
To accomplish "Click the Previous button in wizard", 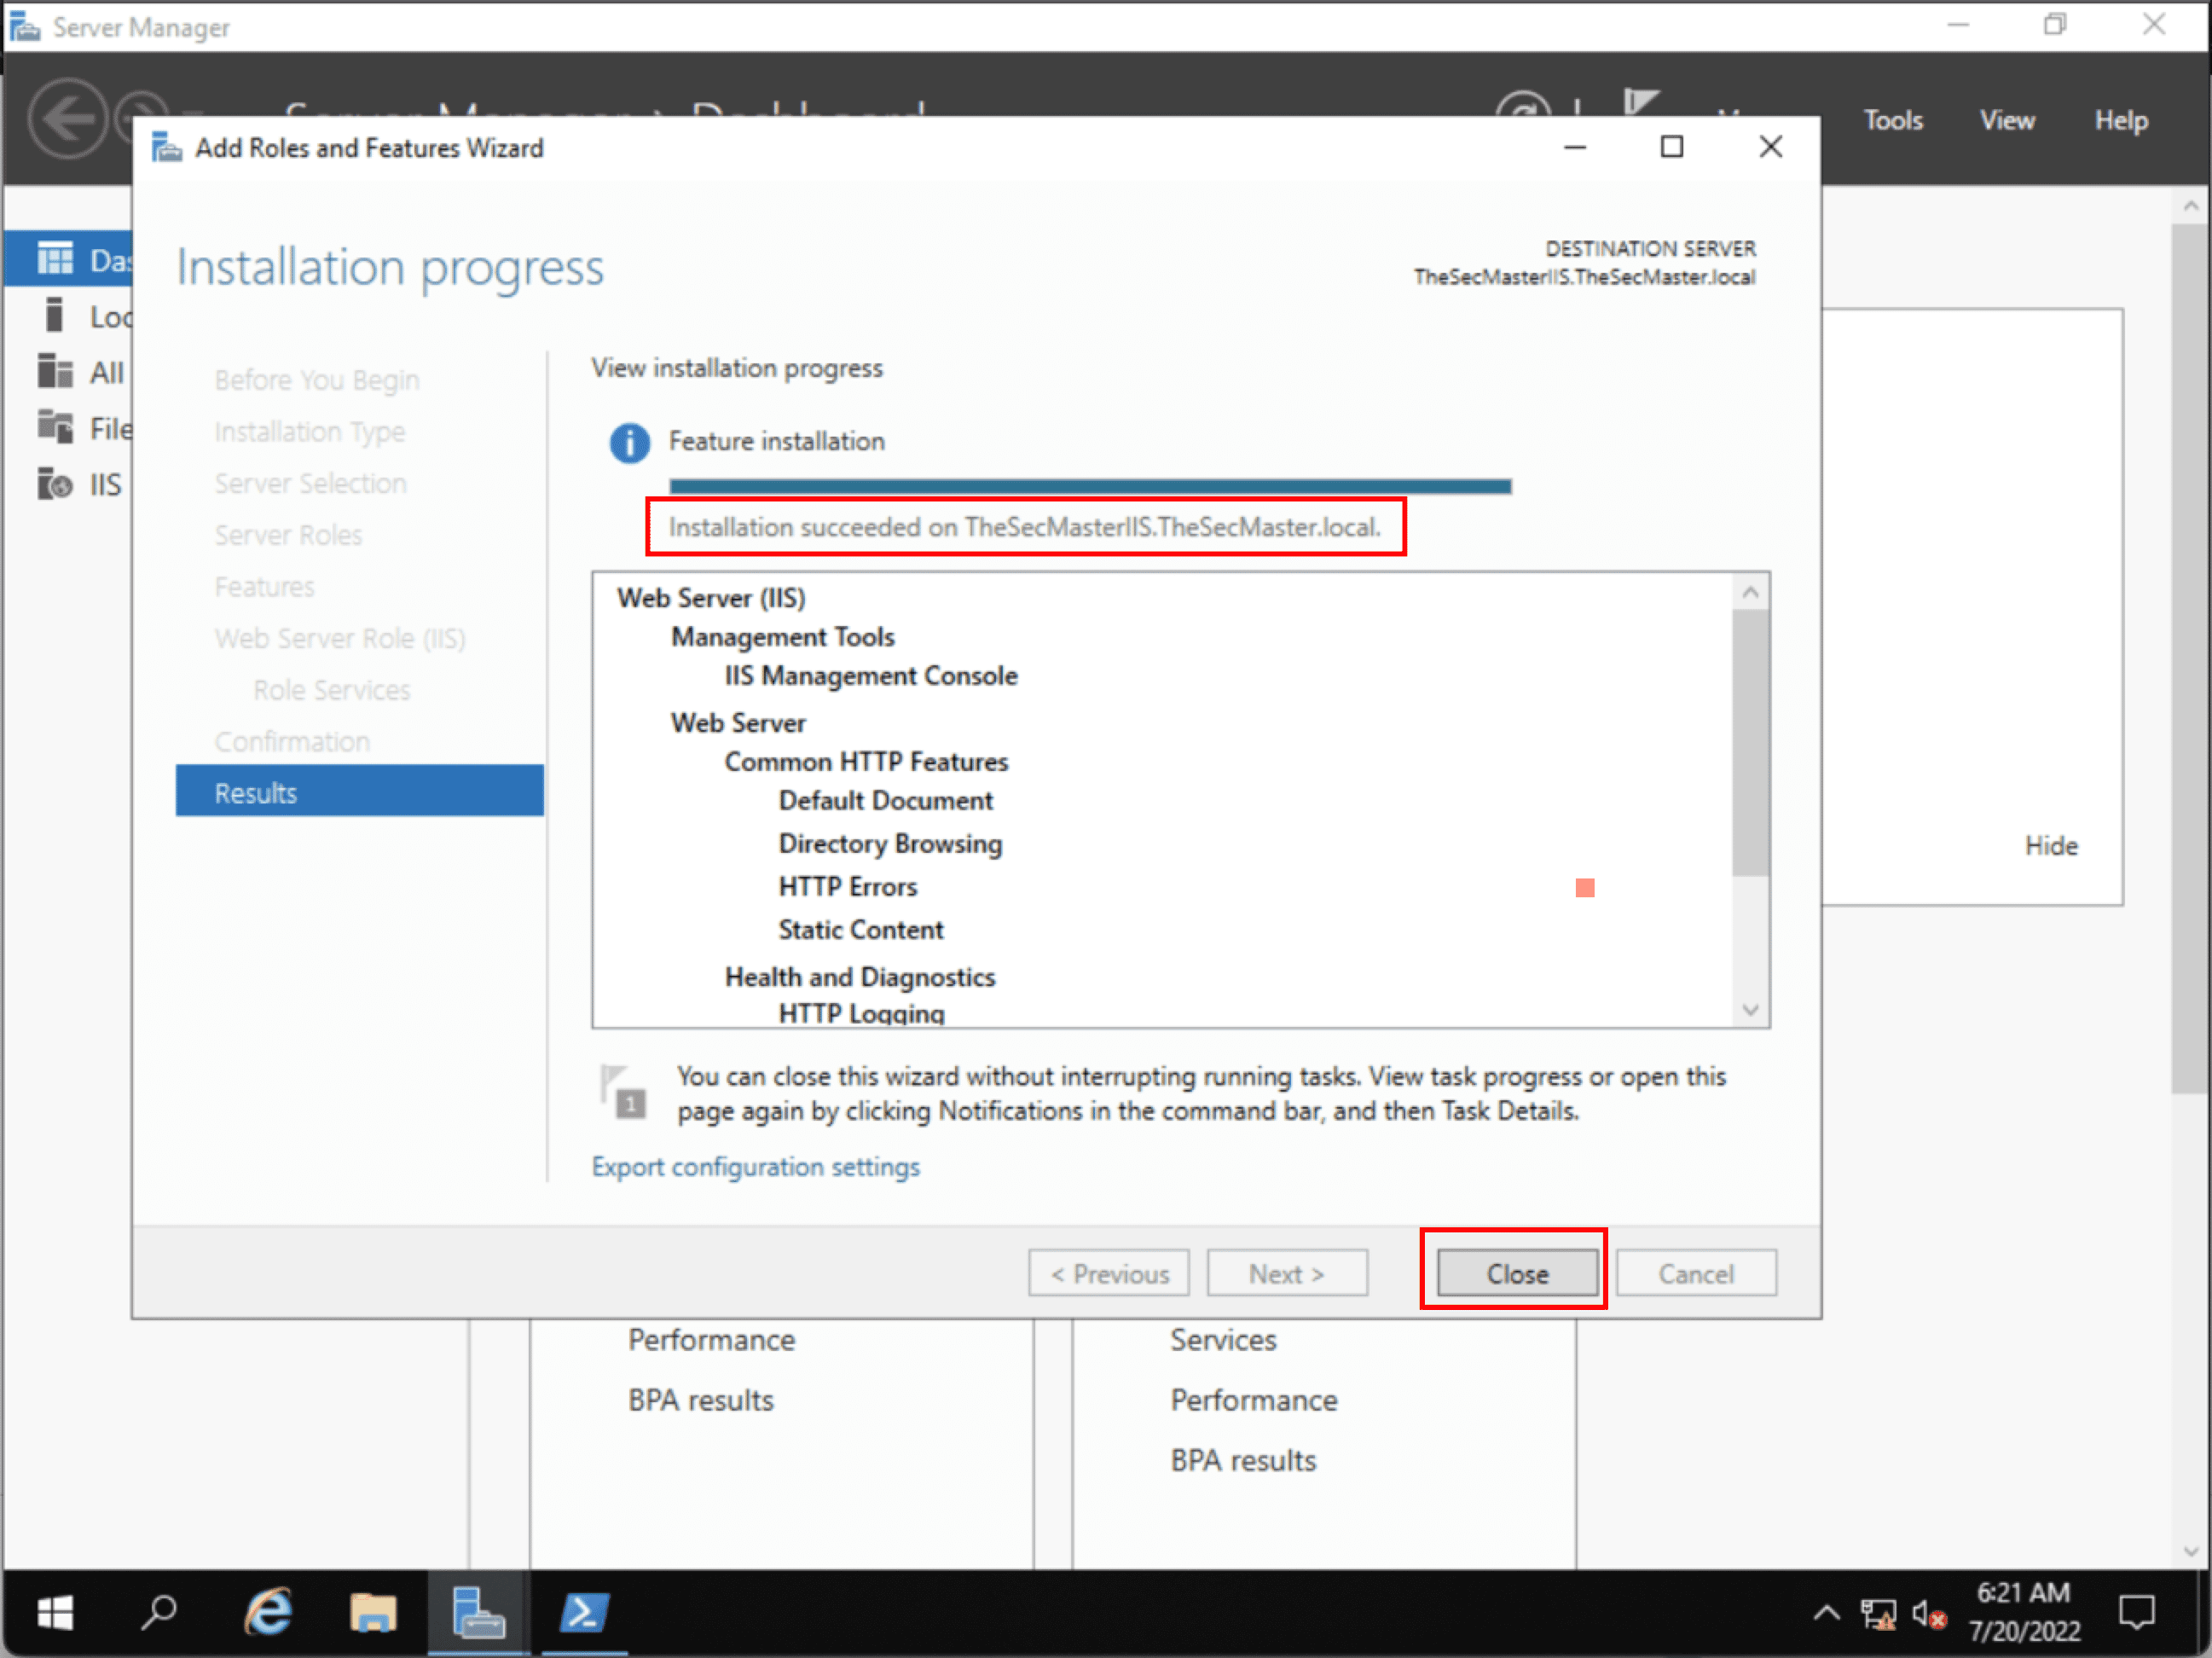I will click(x=1109, y=1273).
